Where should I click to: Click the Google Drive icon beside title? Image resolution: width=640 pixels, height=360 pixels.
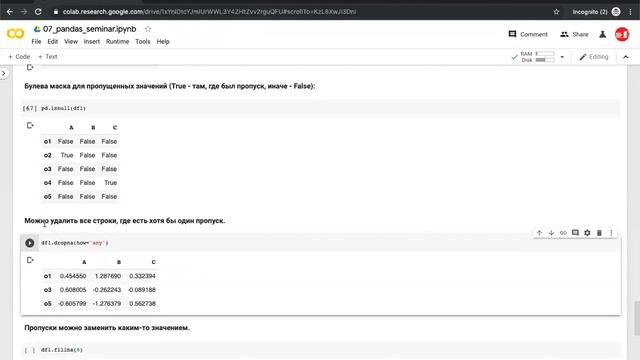point(37,29)
